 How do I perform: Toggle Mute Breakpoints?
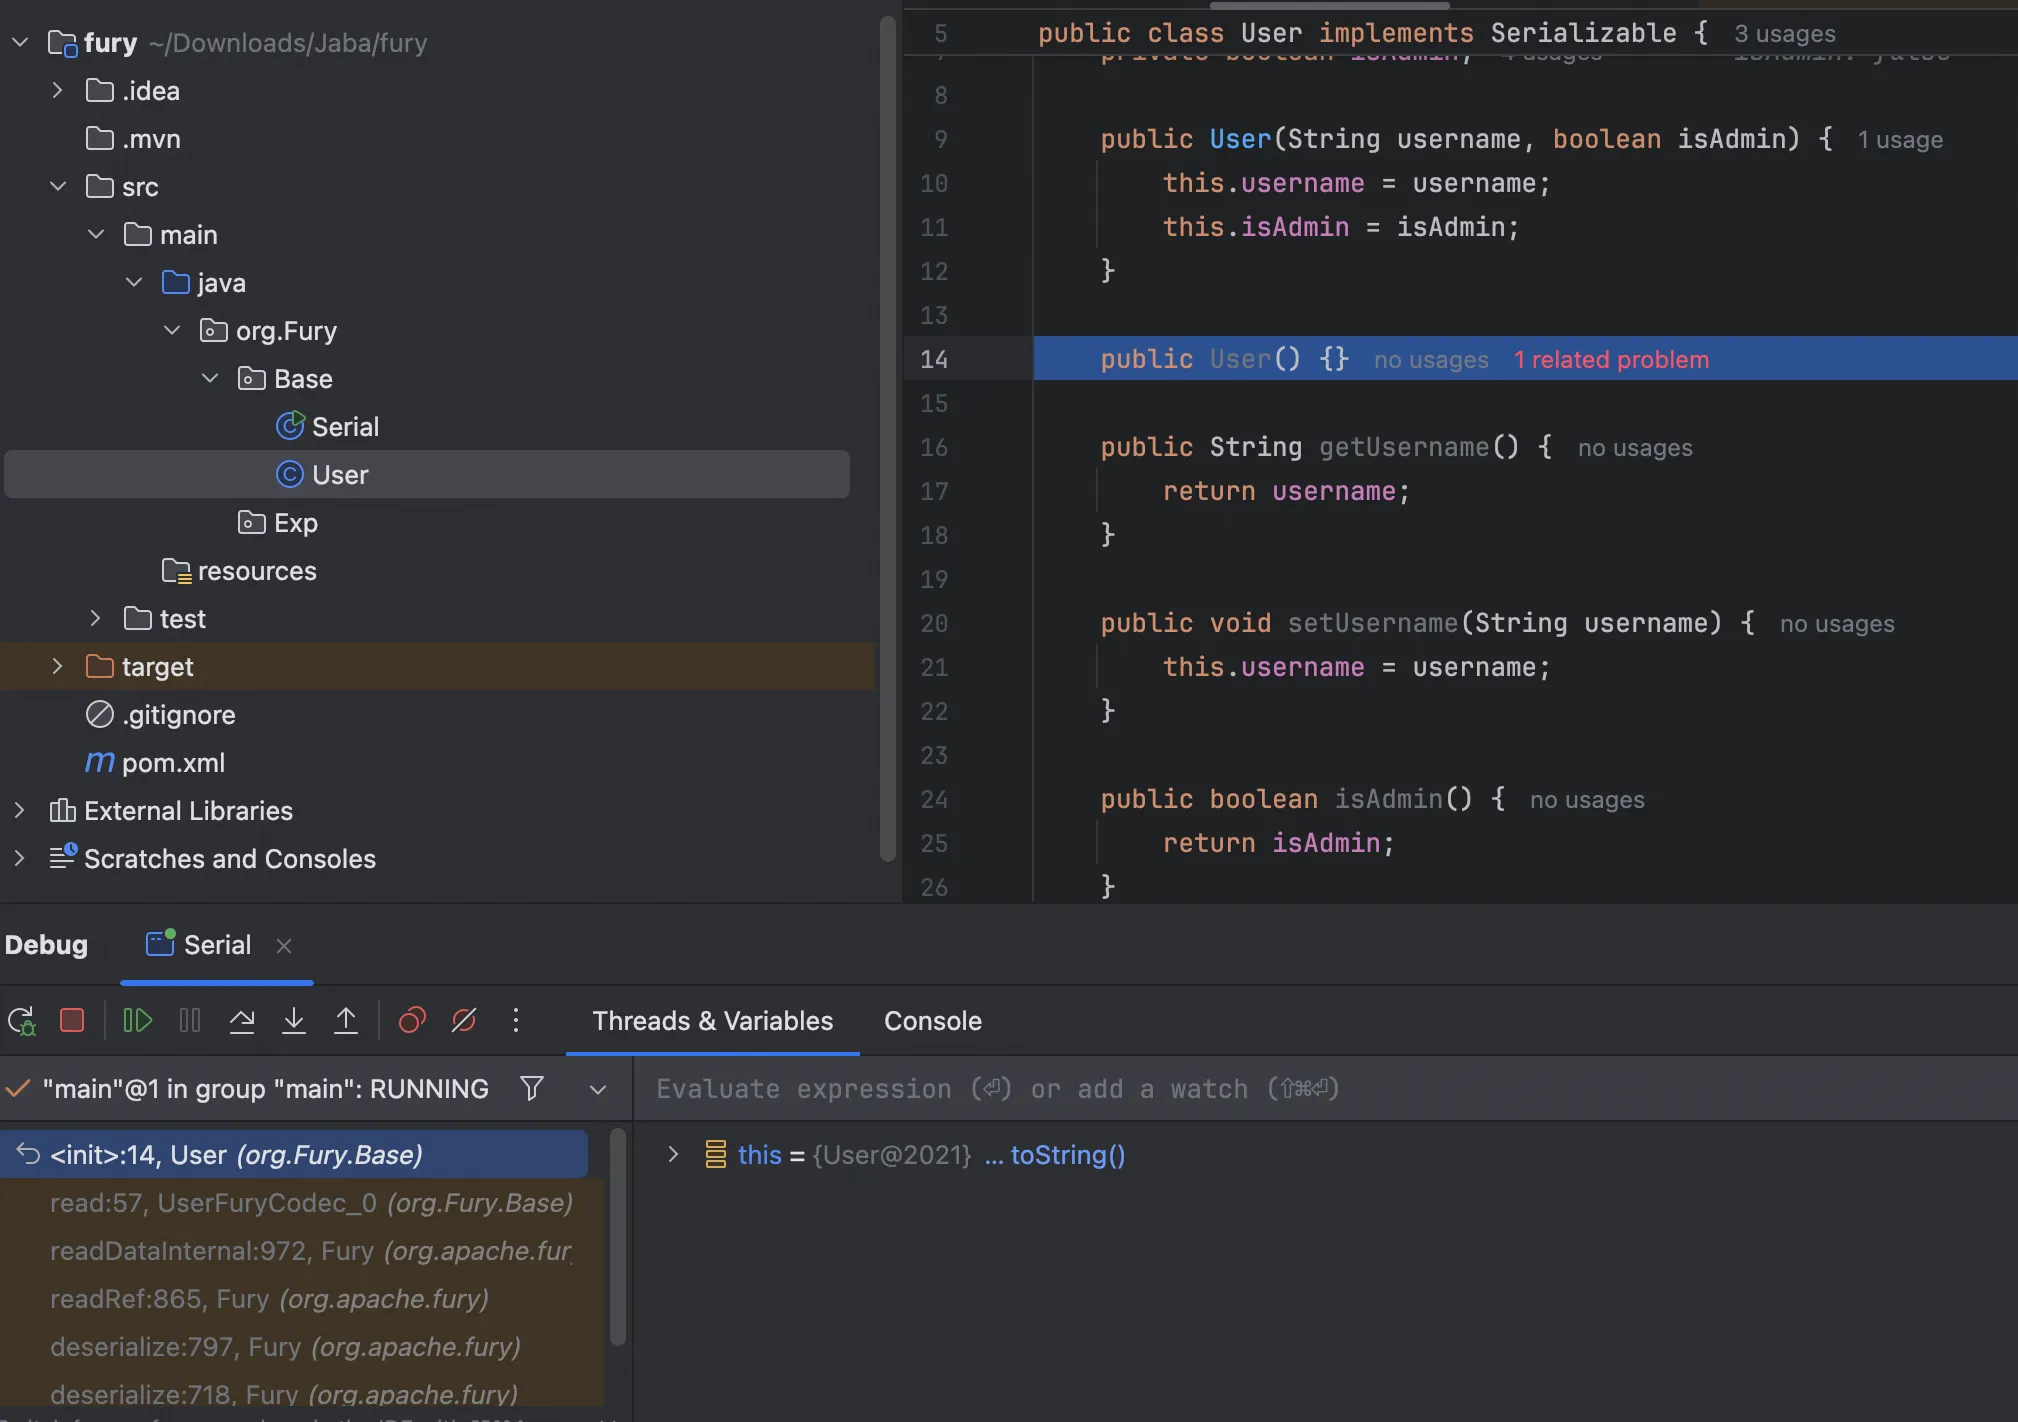pos(464,1021)
